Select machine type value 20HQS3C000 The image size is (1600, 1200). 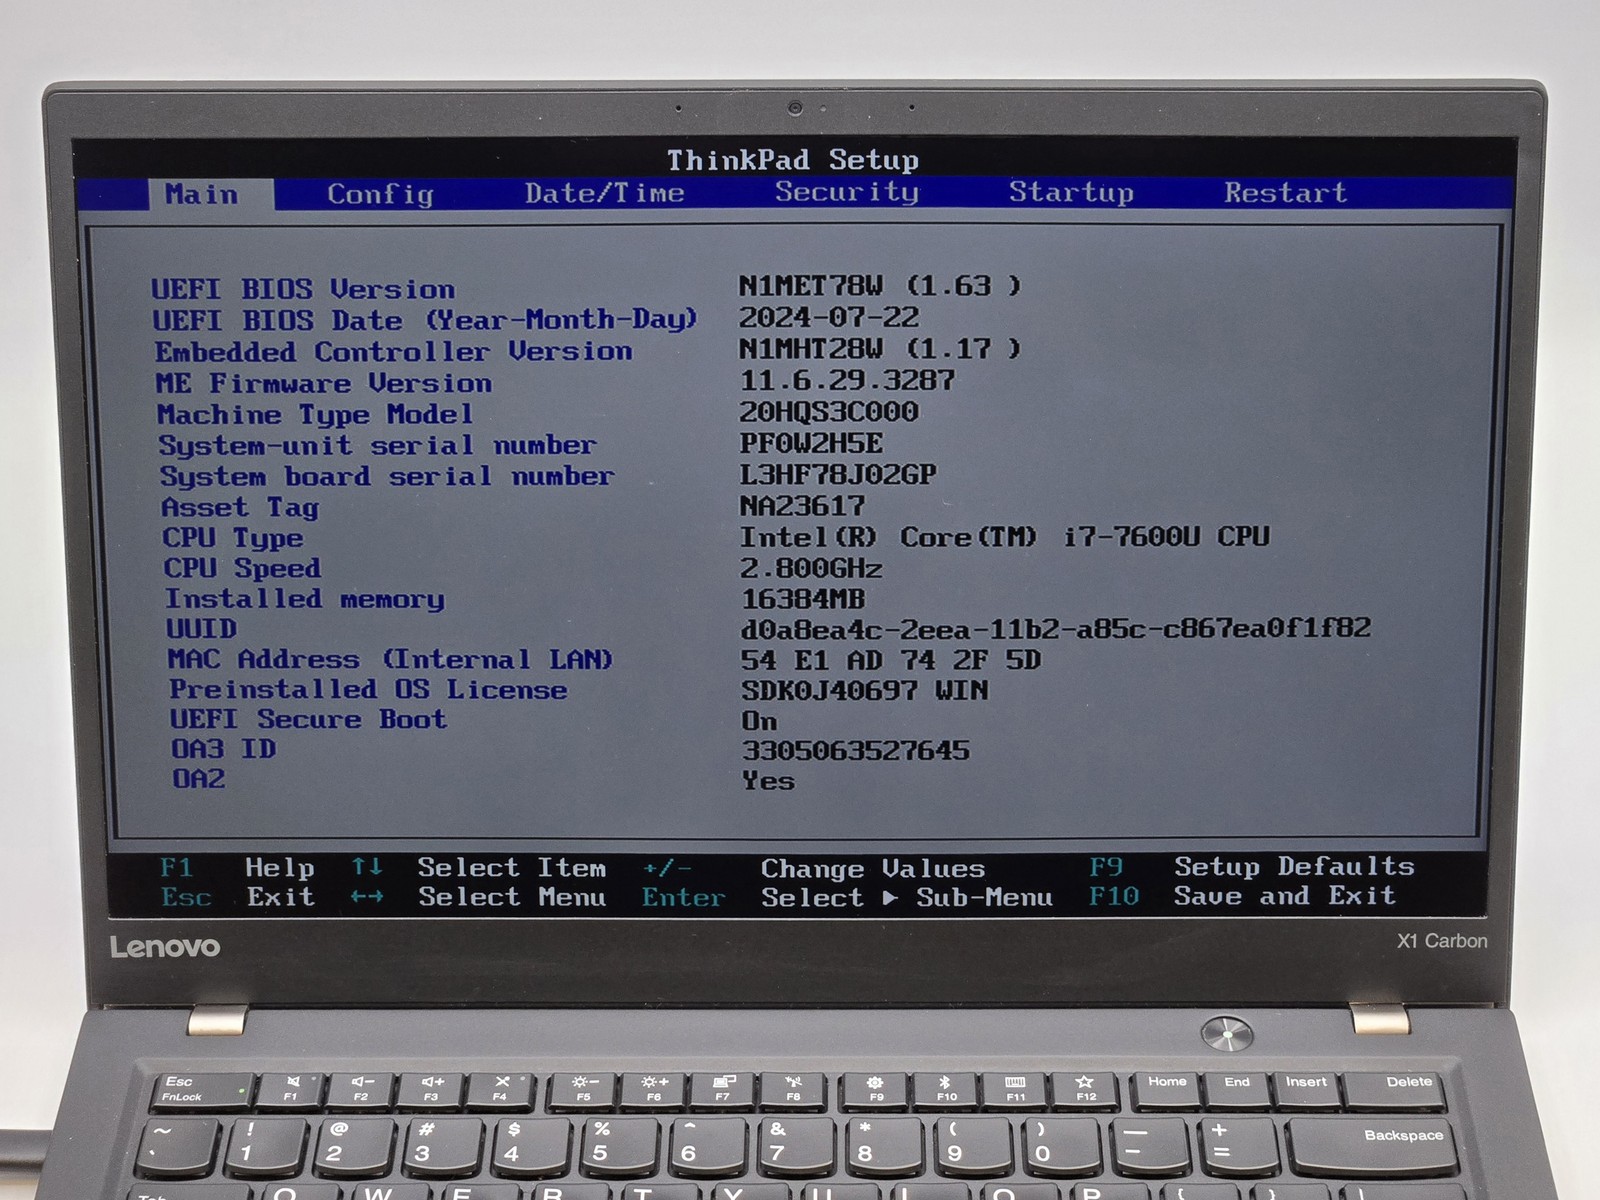point(829,411)
